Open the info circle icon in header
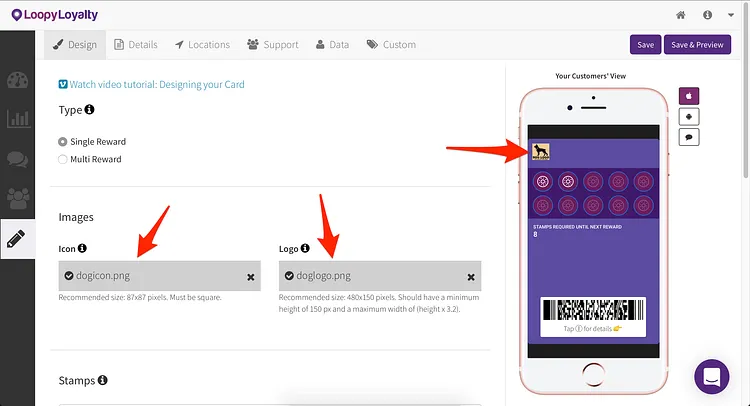 click(707, 15)
